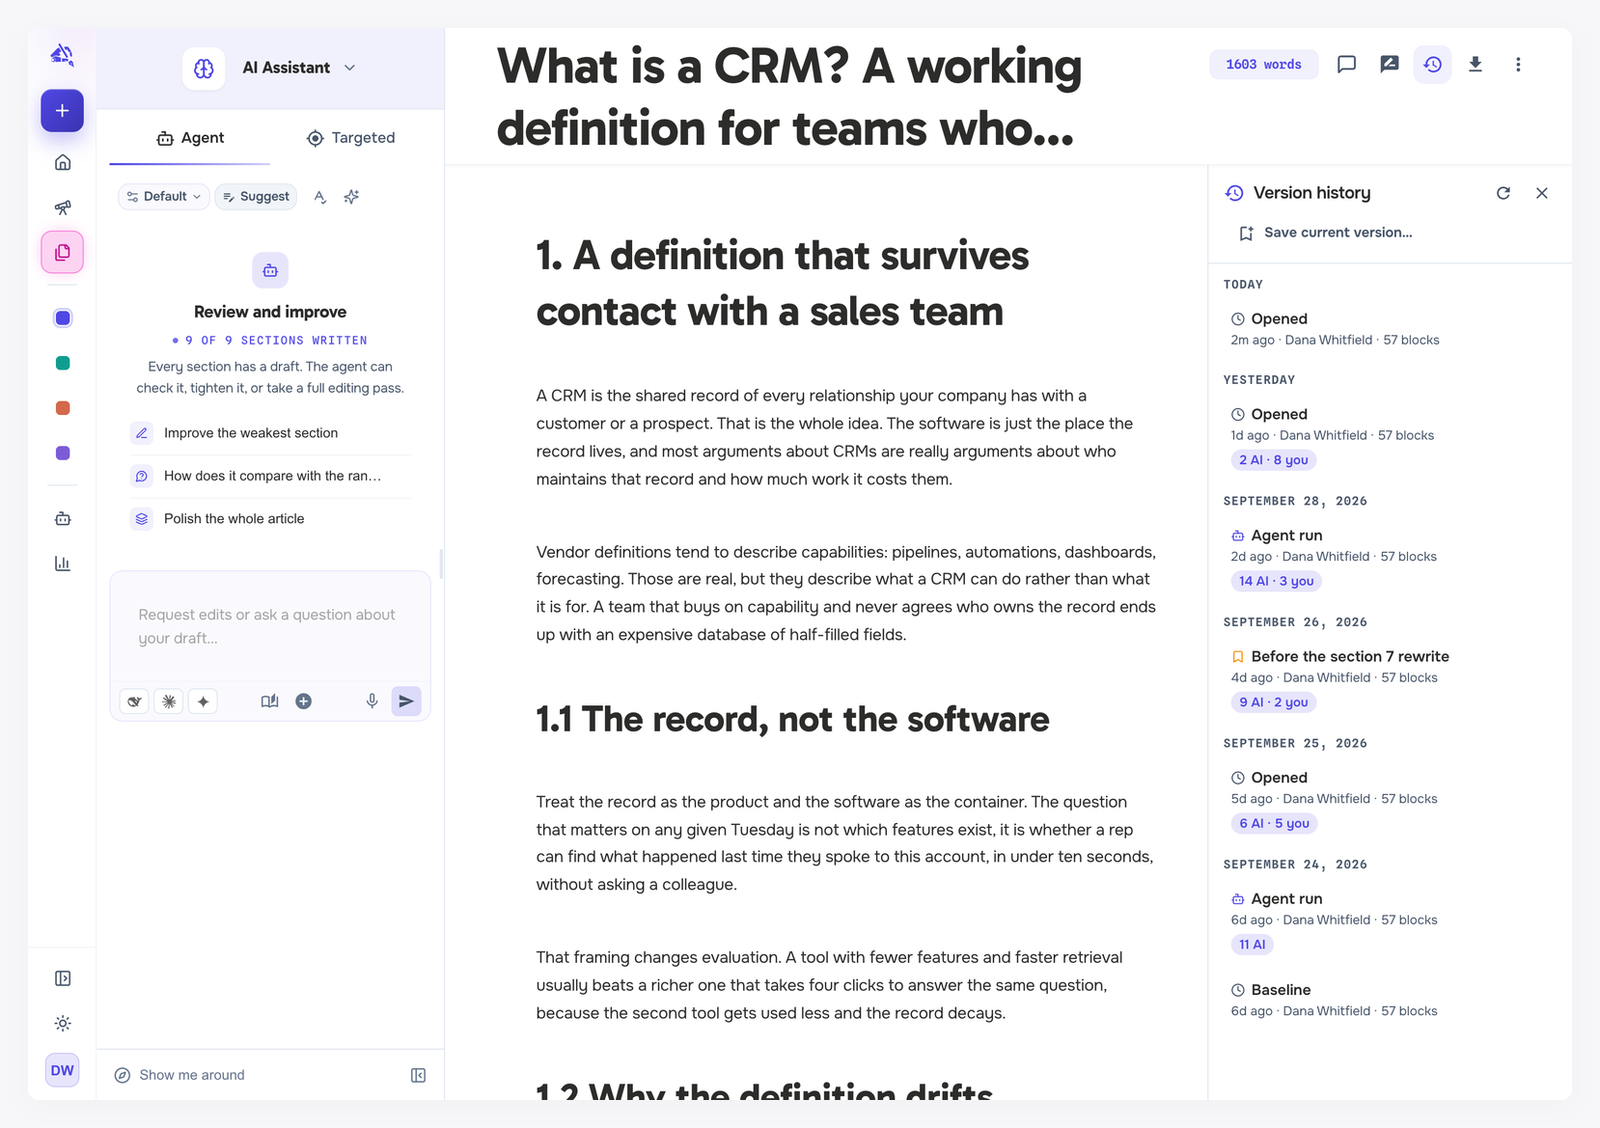The width and height of the screenshot is (1600, 1128).
Task: Open the DW user avatar
Action: (x=62, y=1070)
